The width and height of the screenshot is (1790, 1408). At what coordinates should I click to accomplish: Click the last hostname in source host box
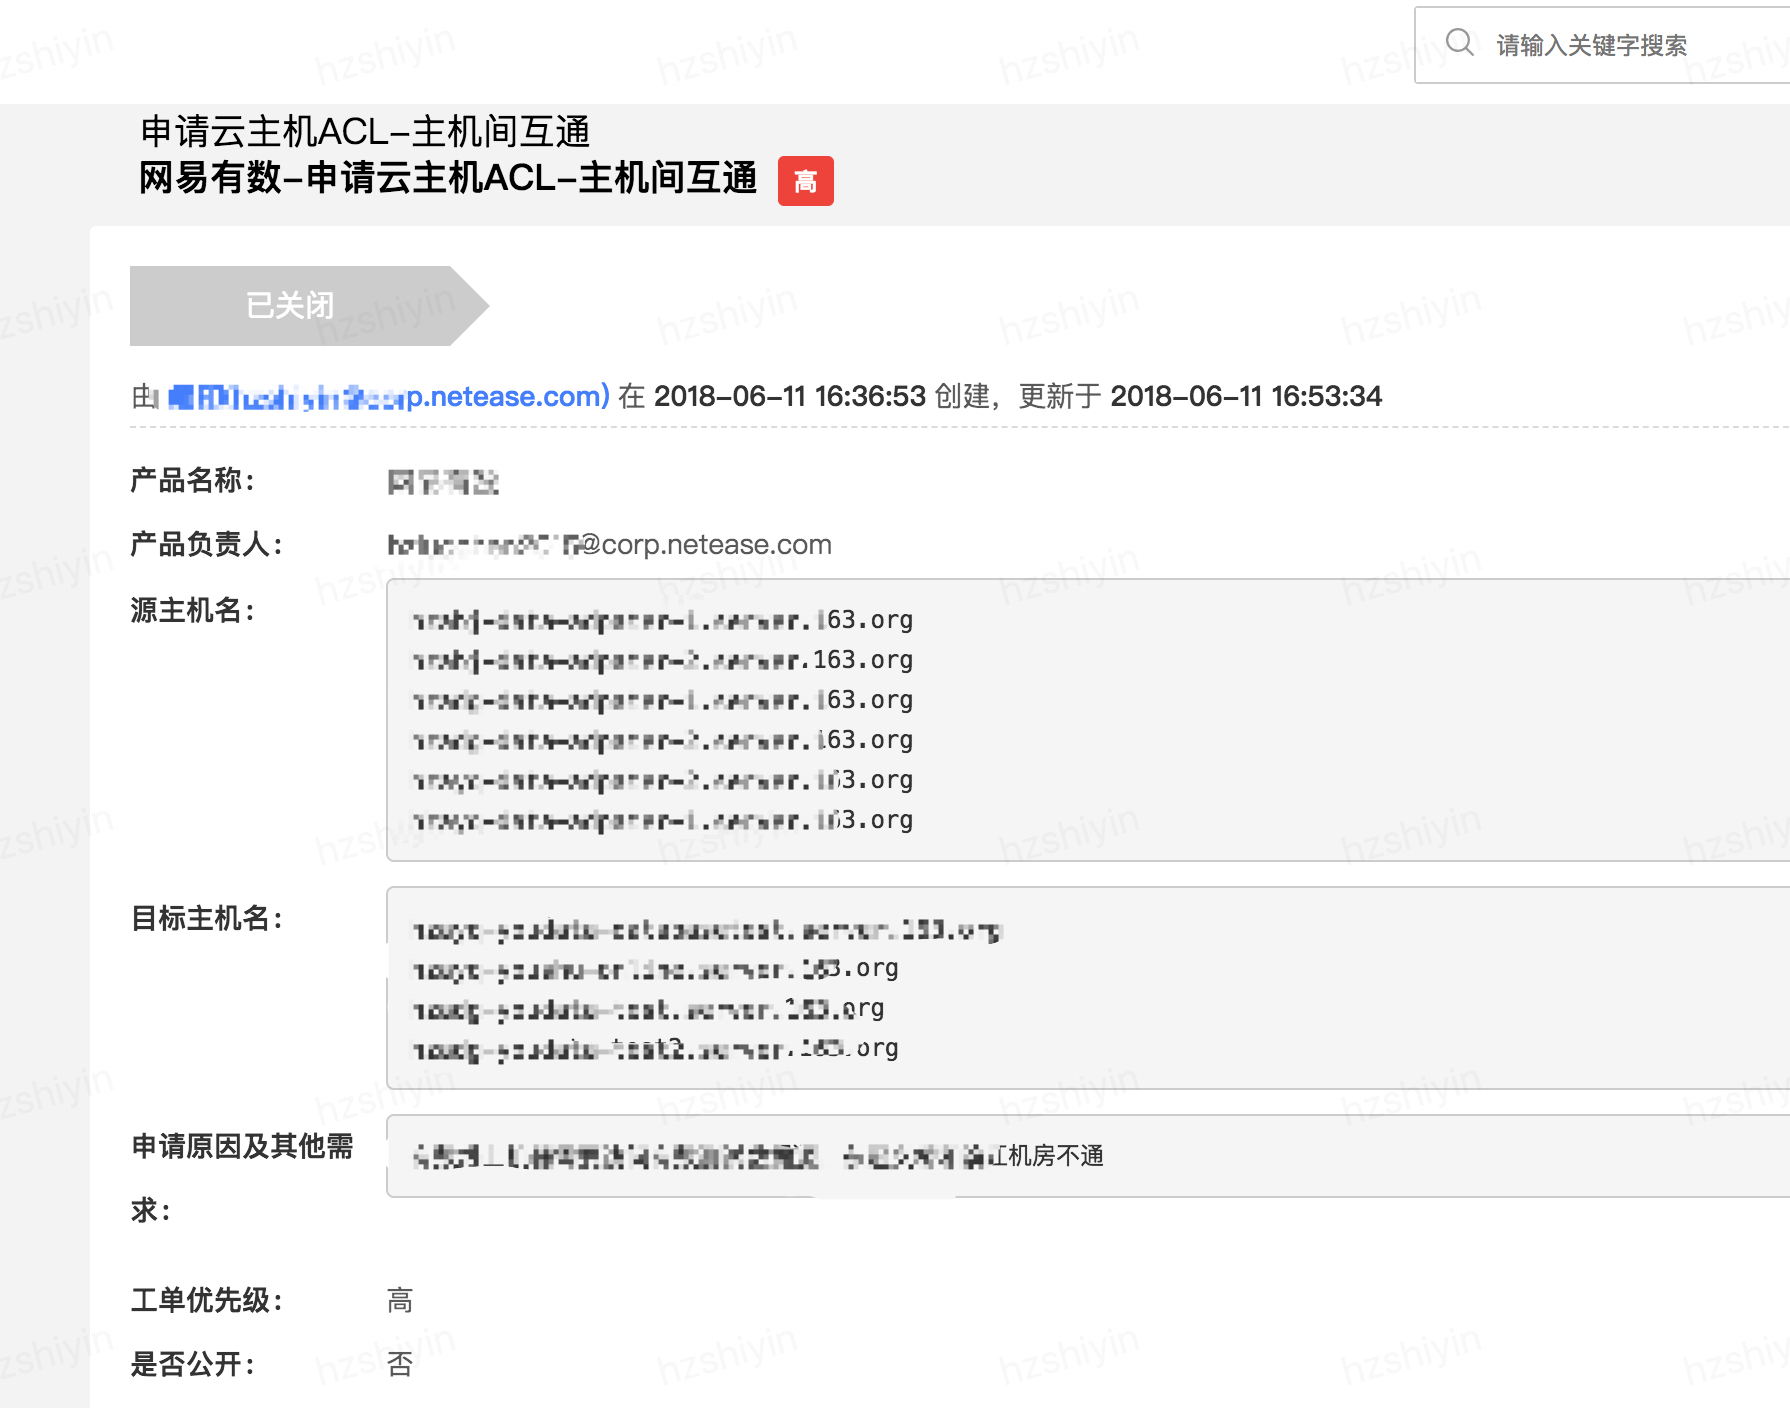[662, 821]
